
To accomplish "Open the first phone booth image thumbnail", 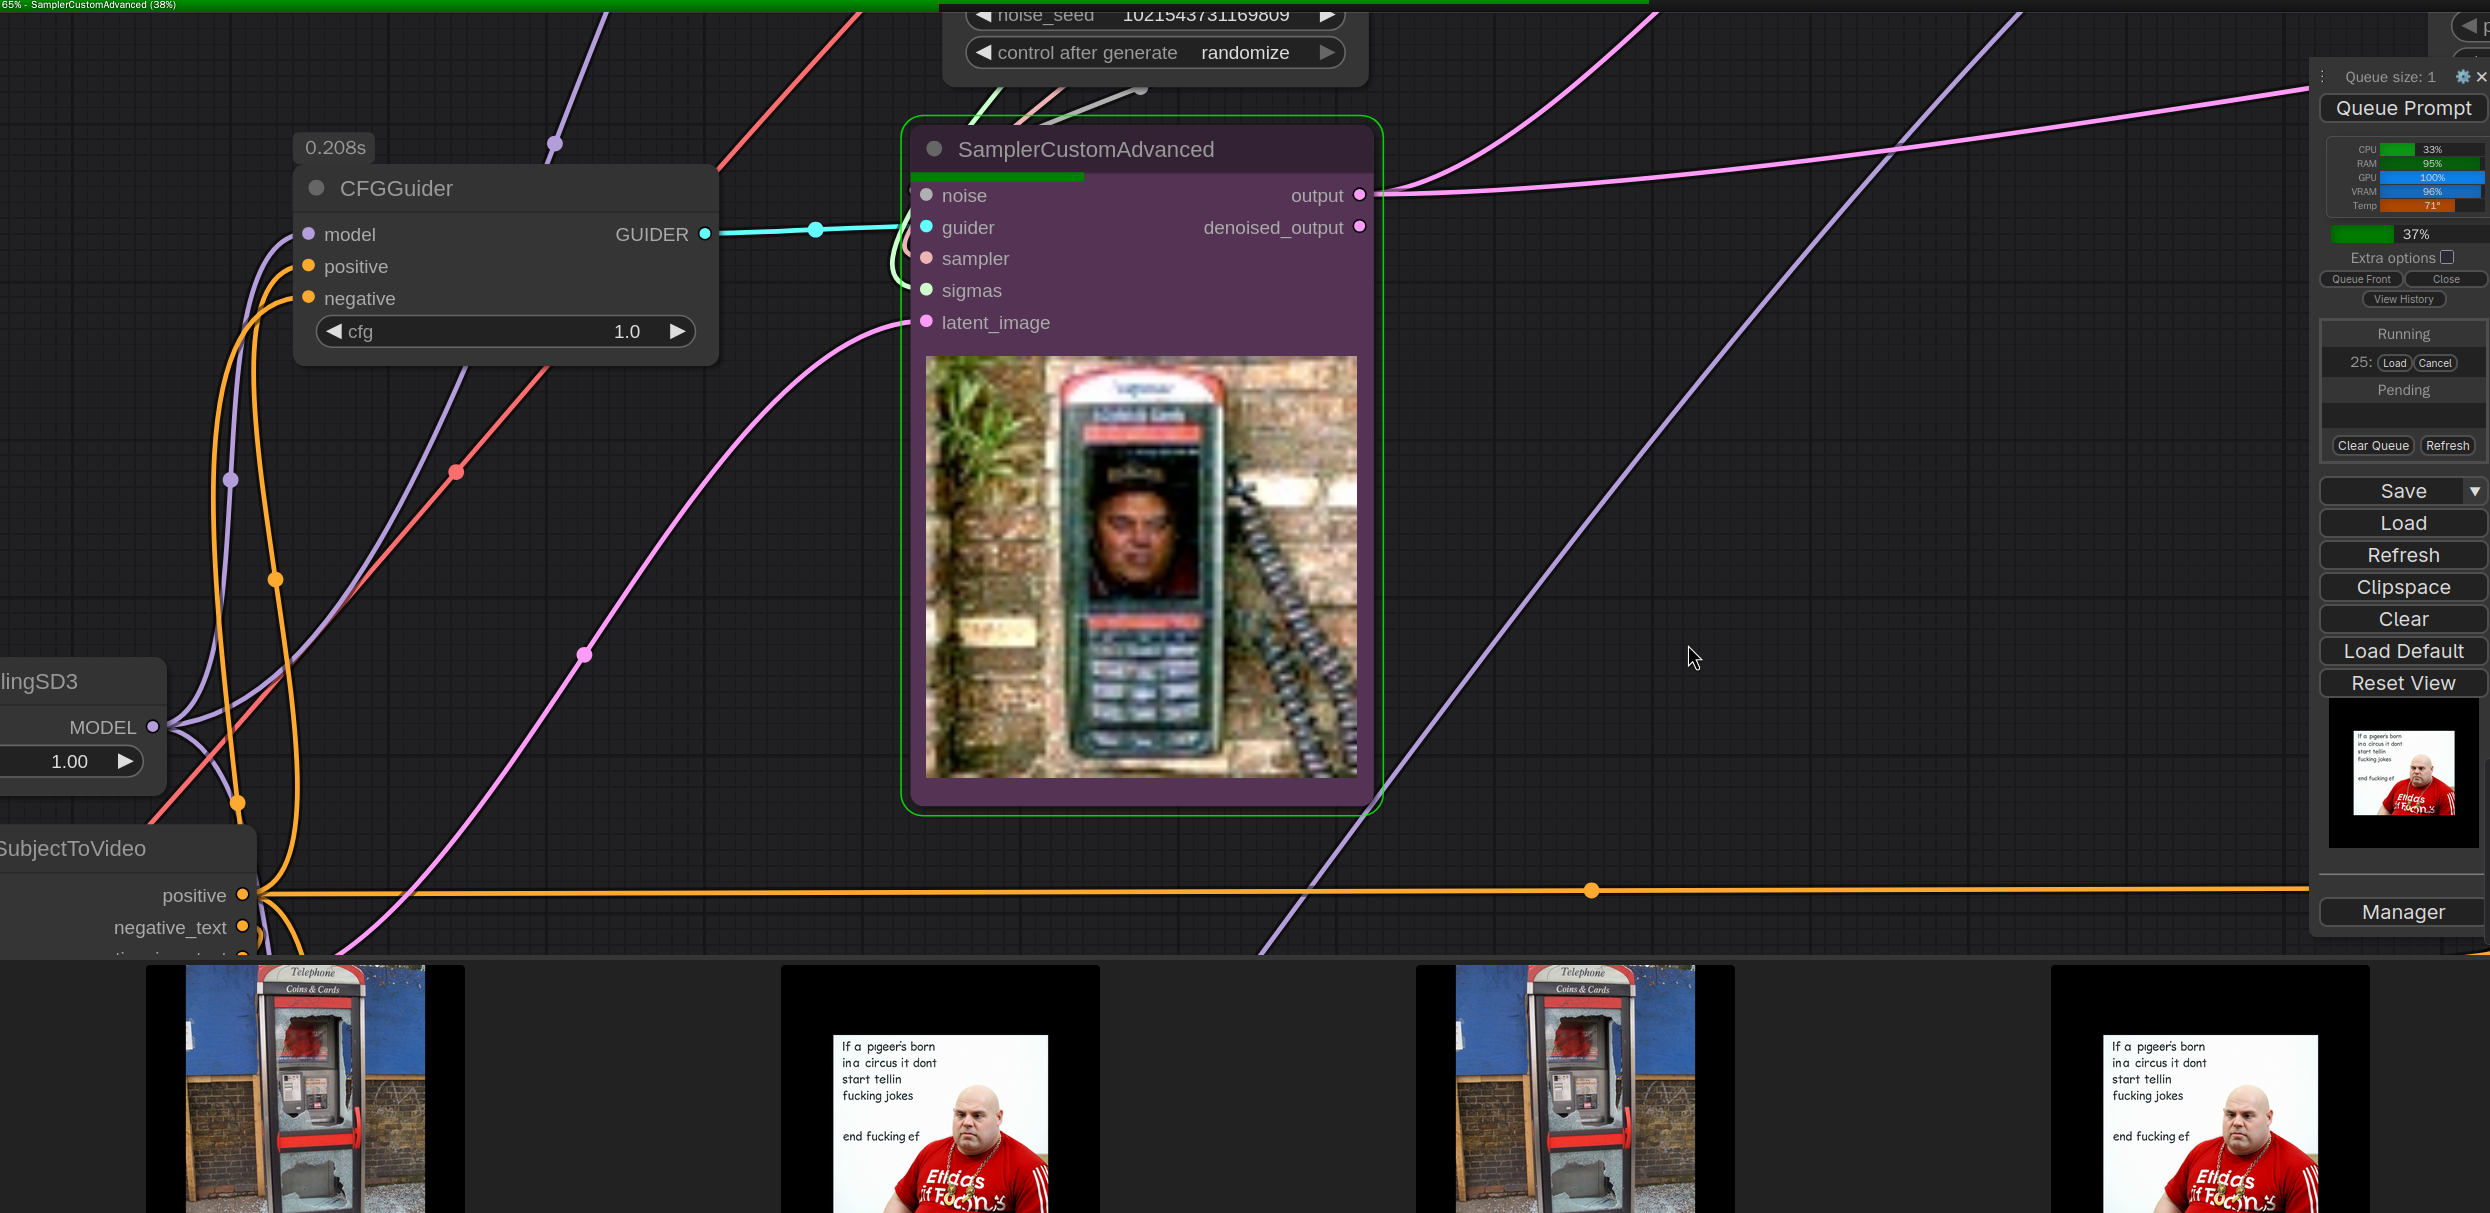I will [x=305, y=1089].
